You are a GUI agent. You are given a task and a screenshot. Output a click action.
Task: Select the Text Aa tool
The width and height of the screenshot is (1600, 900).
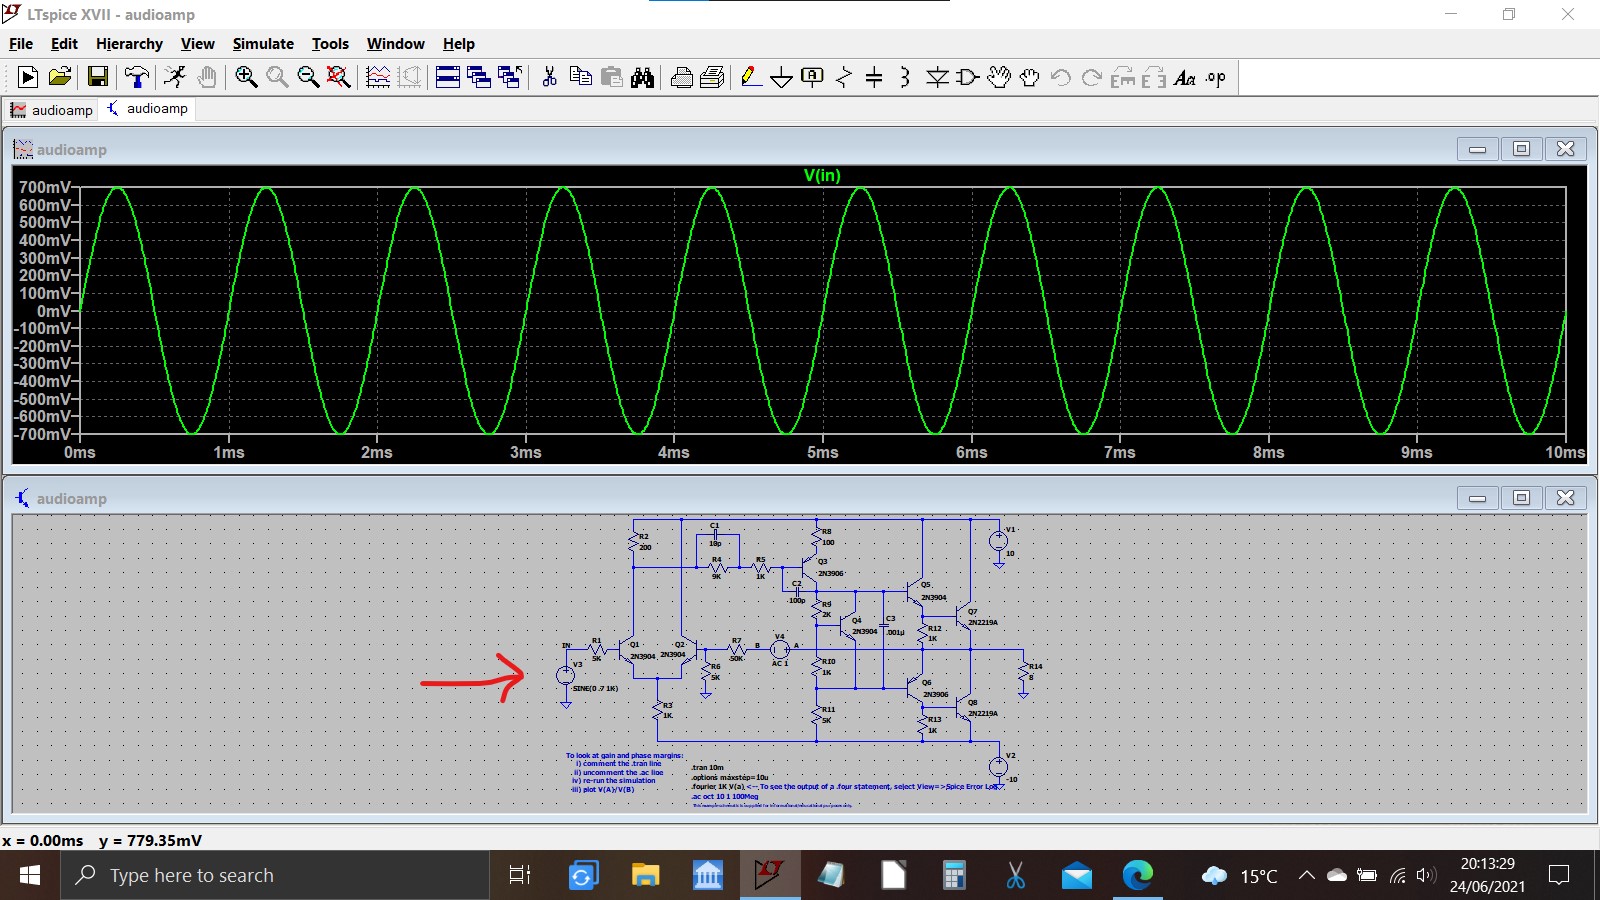coord(1185,77)
